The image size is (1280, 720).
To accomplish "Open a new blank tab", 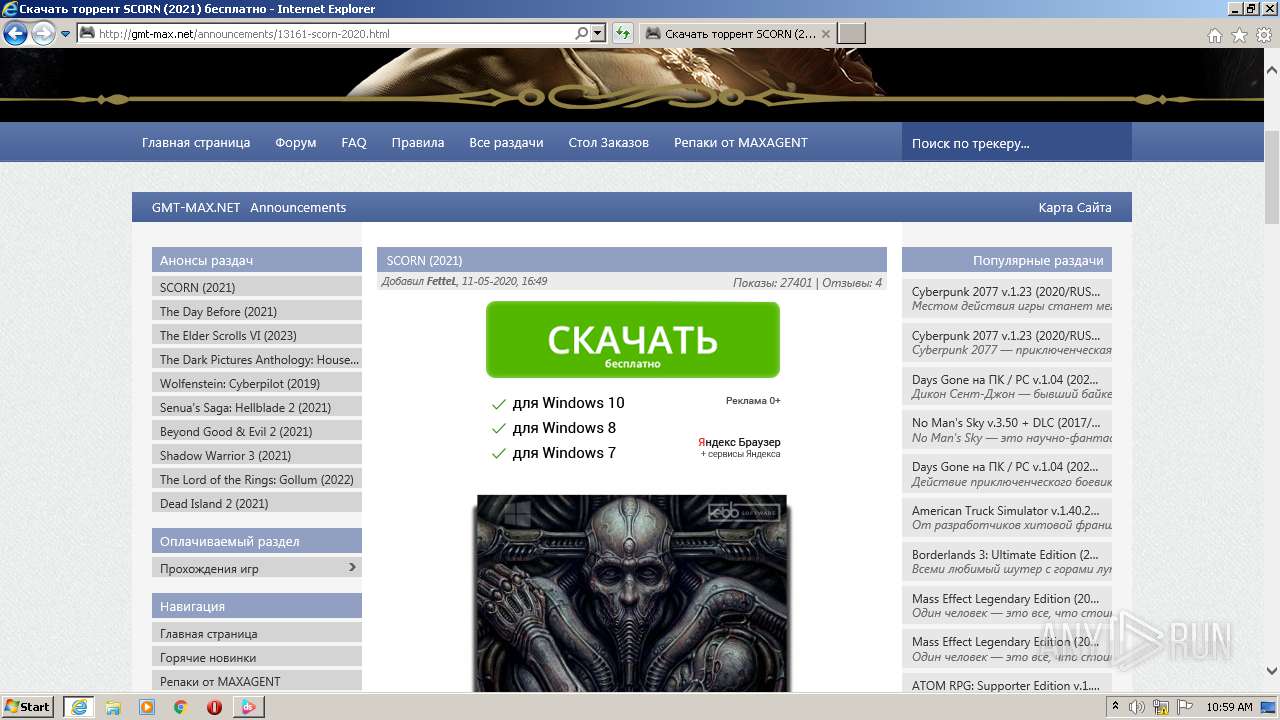I will tap(851, 34).
